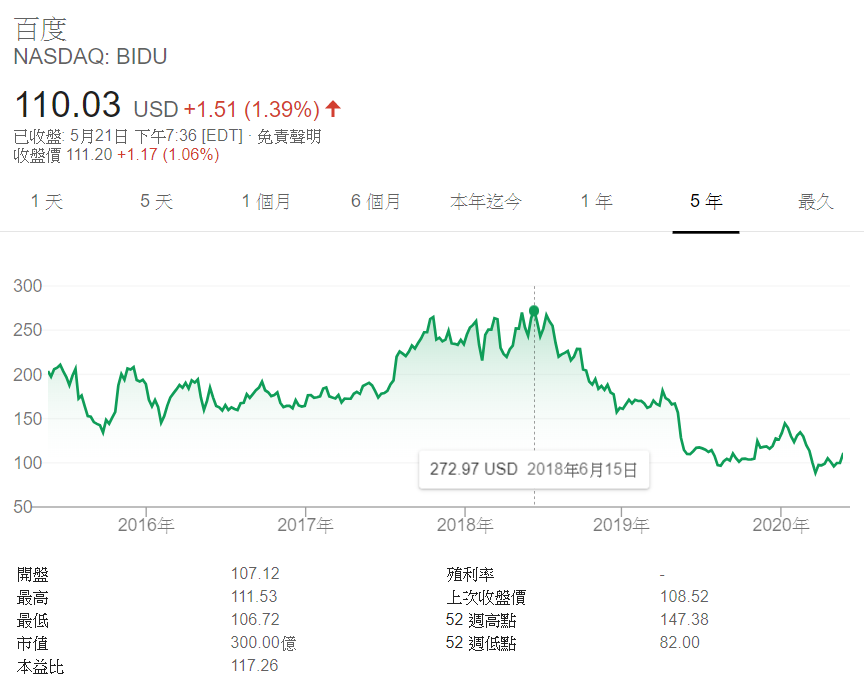Screen dimensions: 864x677
Task: Select the 6 個月 tab
Action: click(x=376, y=202)
